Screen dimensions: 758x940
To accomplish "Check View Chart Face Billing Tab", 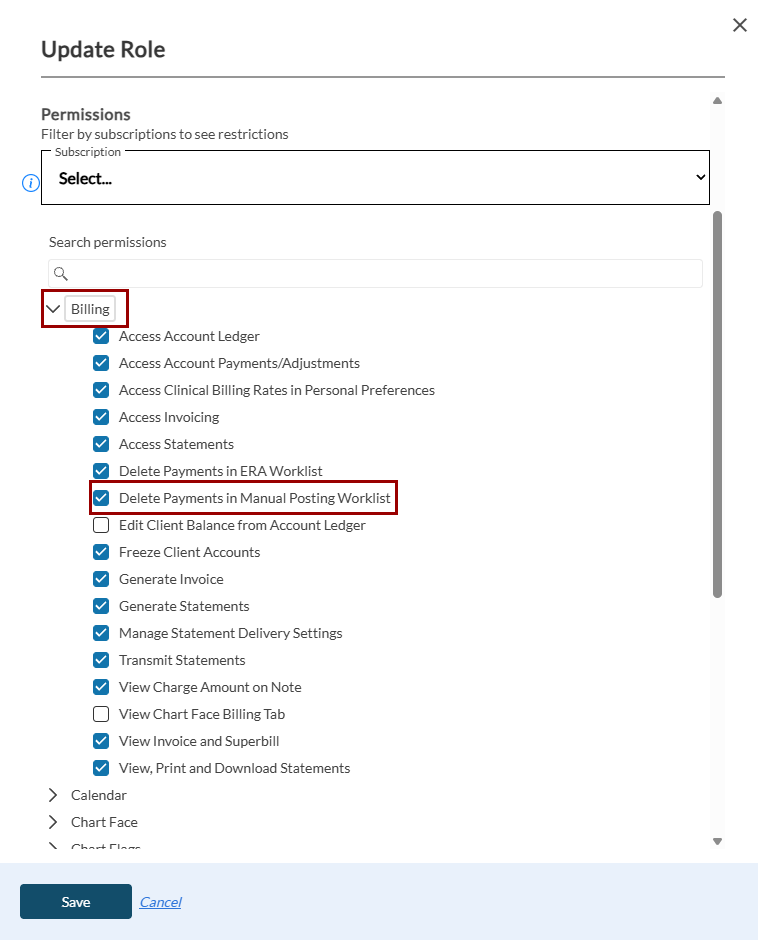I will [x=101, y=714].
